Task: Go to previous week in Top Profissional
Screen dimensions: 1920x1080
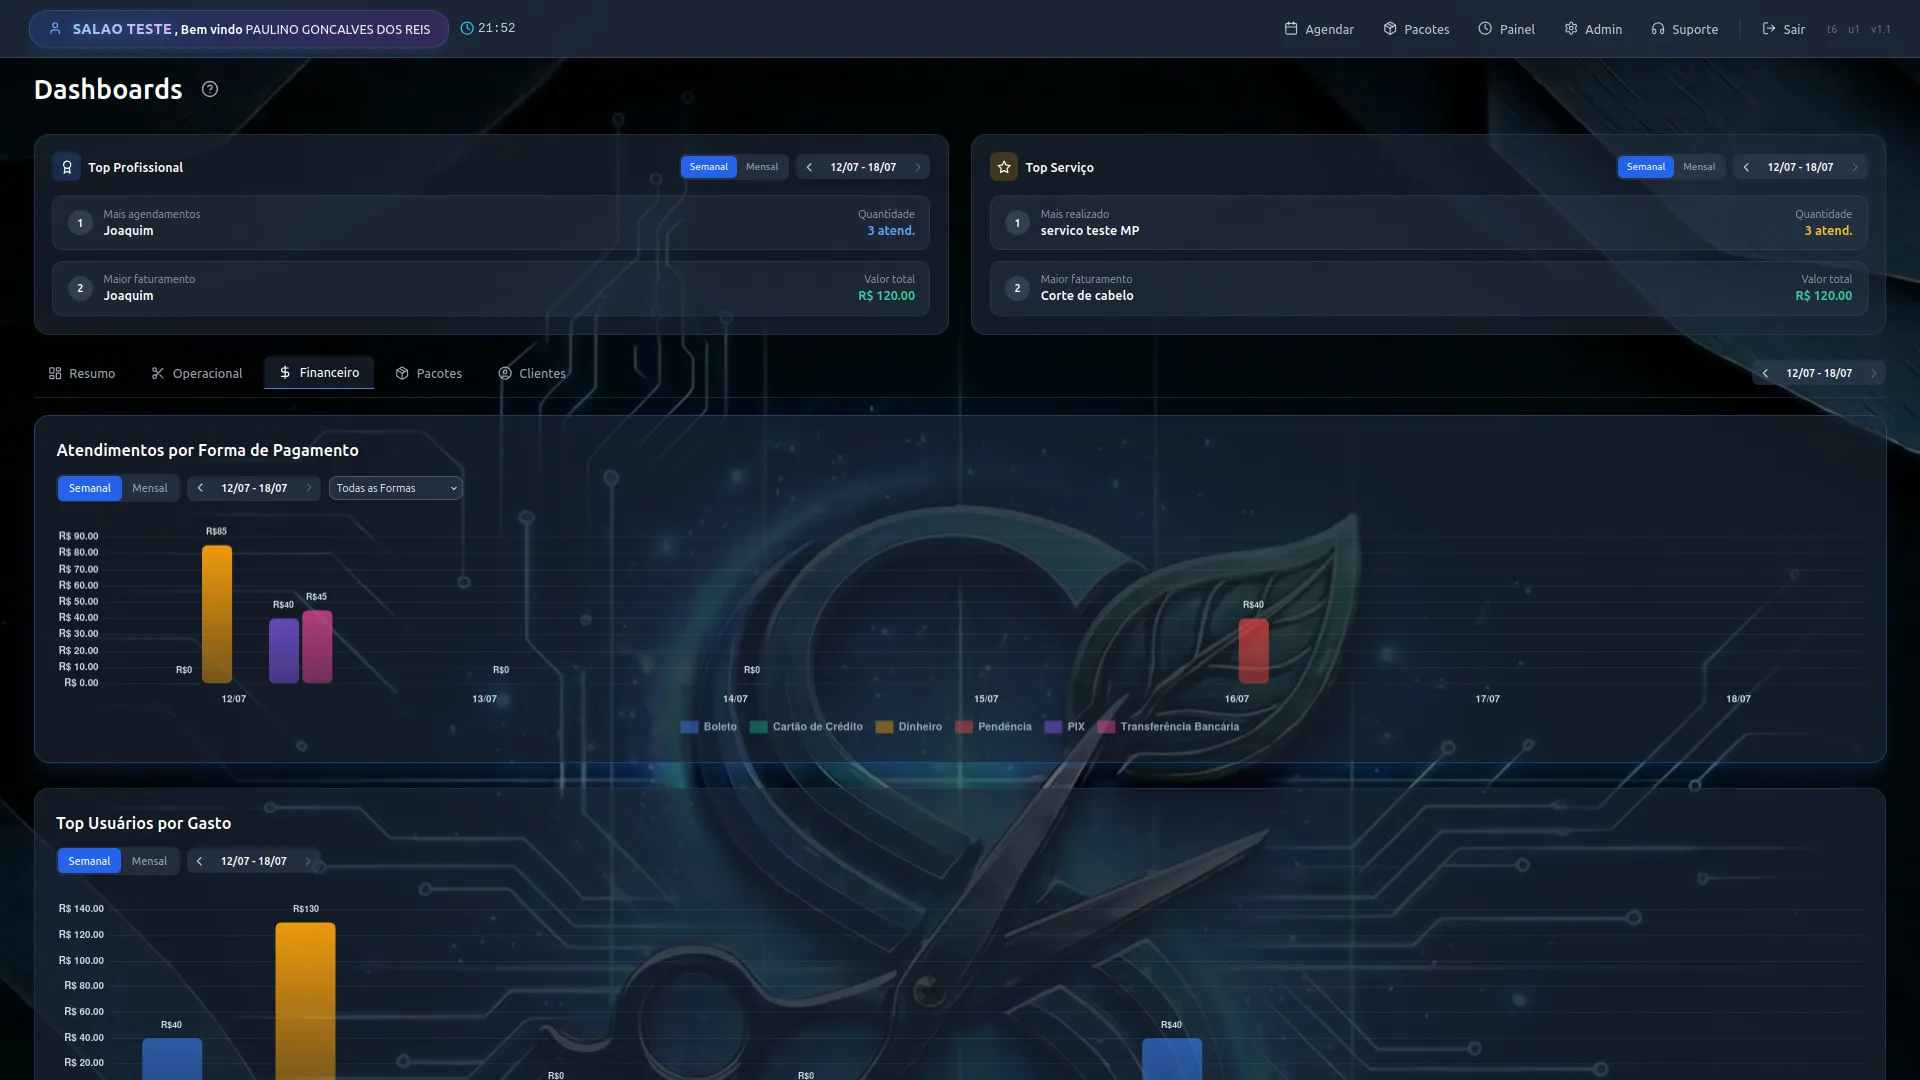Action: point(809,167)
